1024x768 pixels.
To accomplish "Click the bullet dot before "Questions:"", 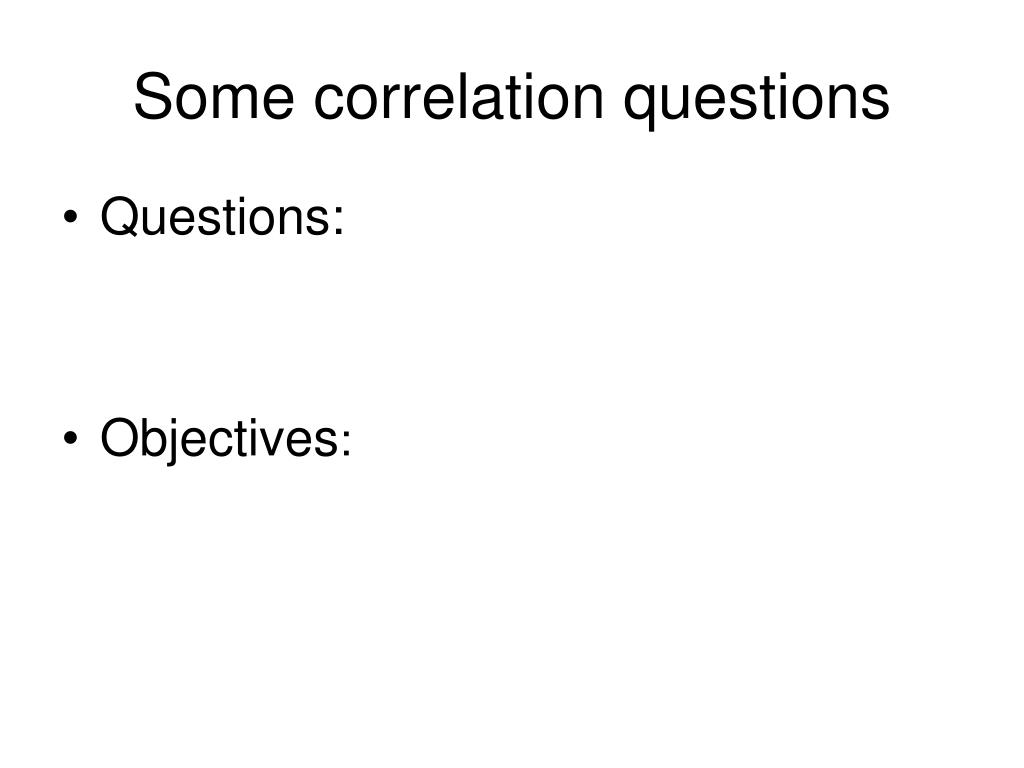I will [x=71, y=217].
